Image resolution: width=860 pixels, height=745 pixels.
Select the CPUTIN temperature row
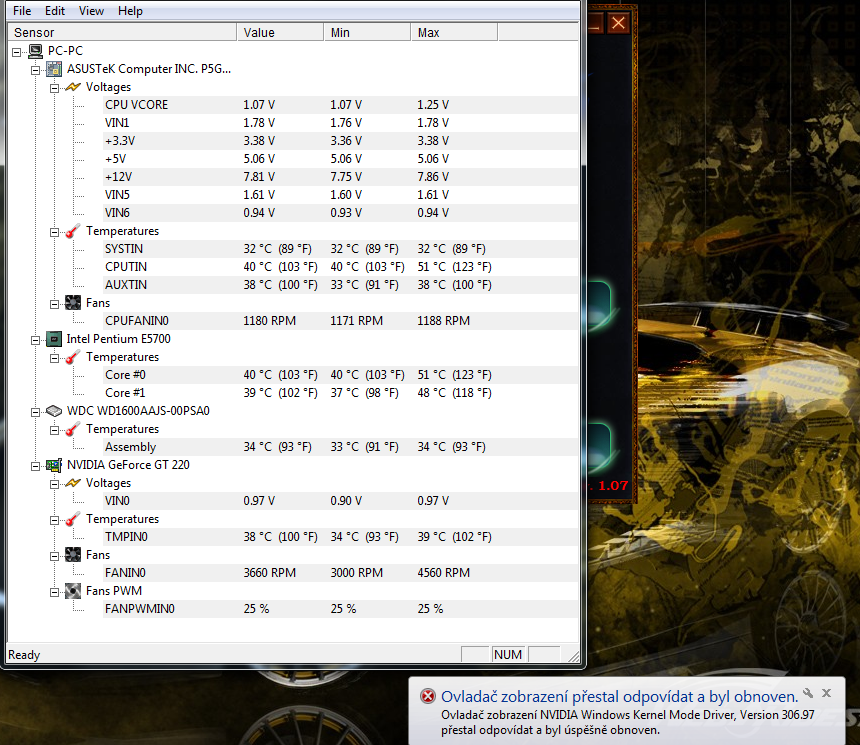pos(340,267)
